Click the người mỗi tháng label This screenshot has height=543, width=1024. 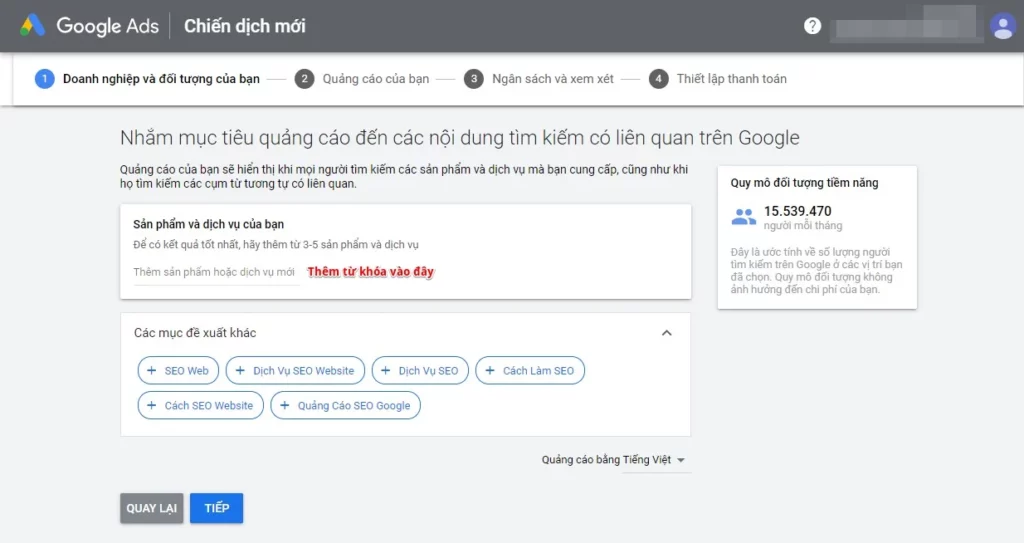803,226
